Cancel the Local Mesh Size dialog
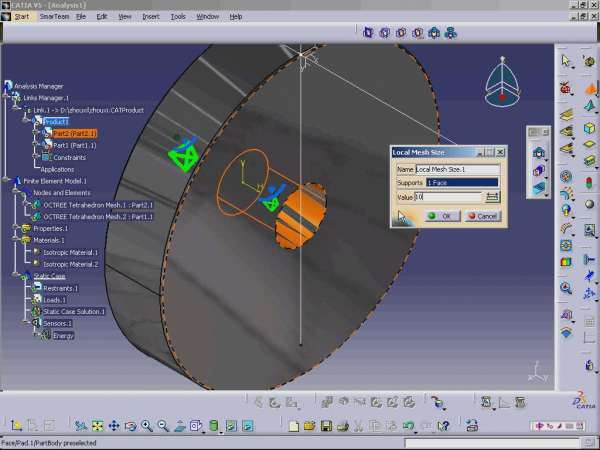 pos(483,216)
